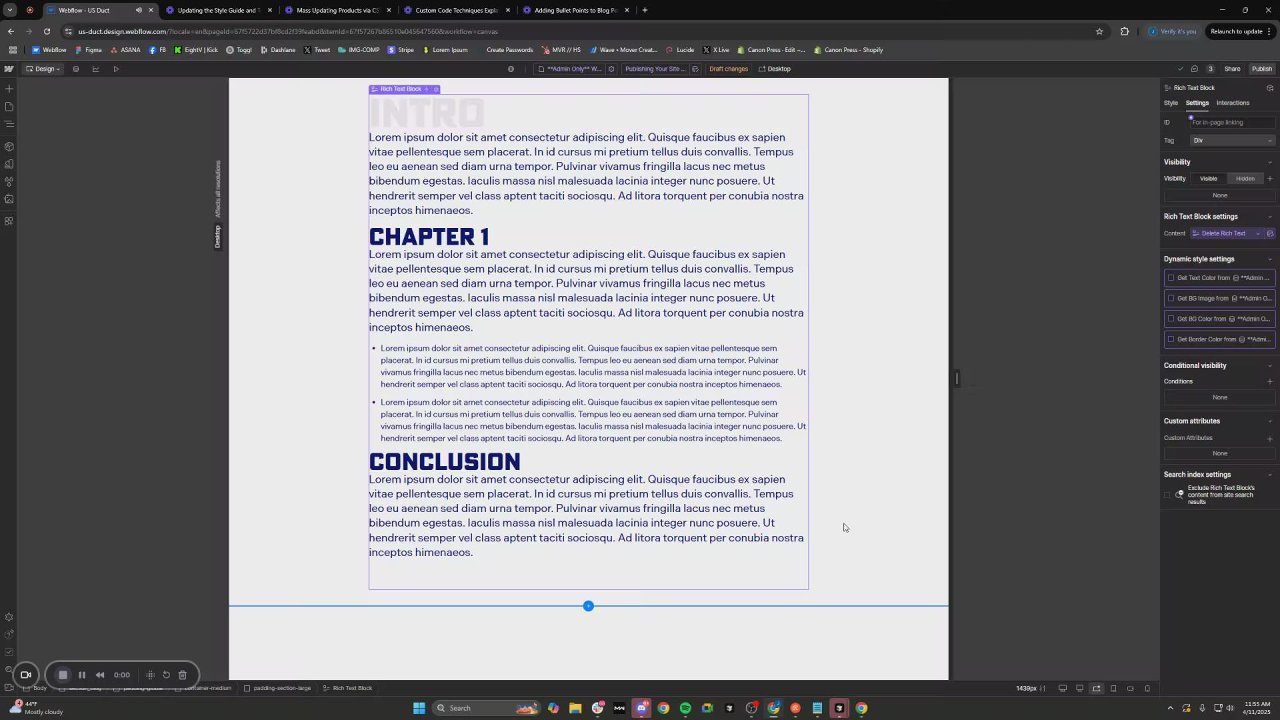Viewport: 1280px width, 720px height.
Task: Click the ID input field
Action: click(1231, 122)
